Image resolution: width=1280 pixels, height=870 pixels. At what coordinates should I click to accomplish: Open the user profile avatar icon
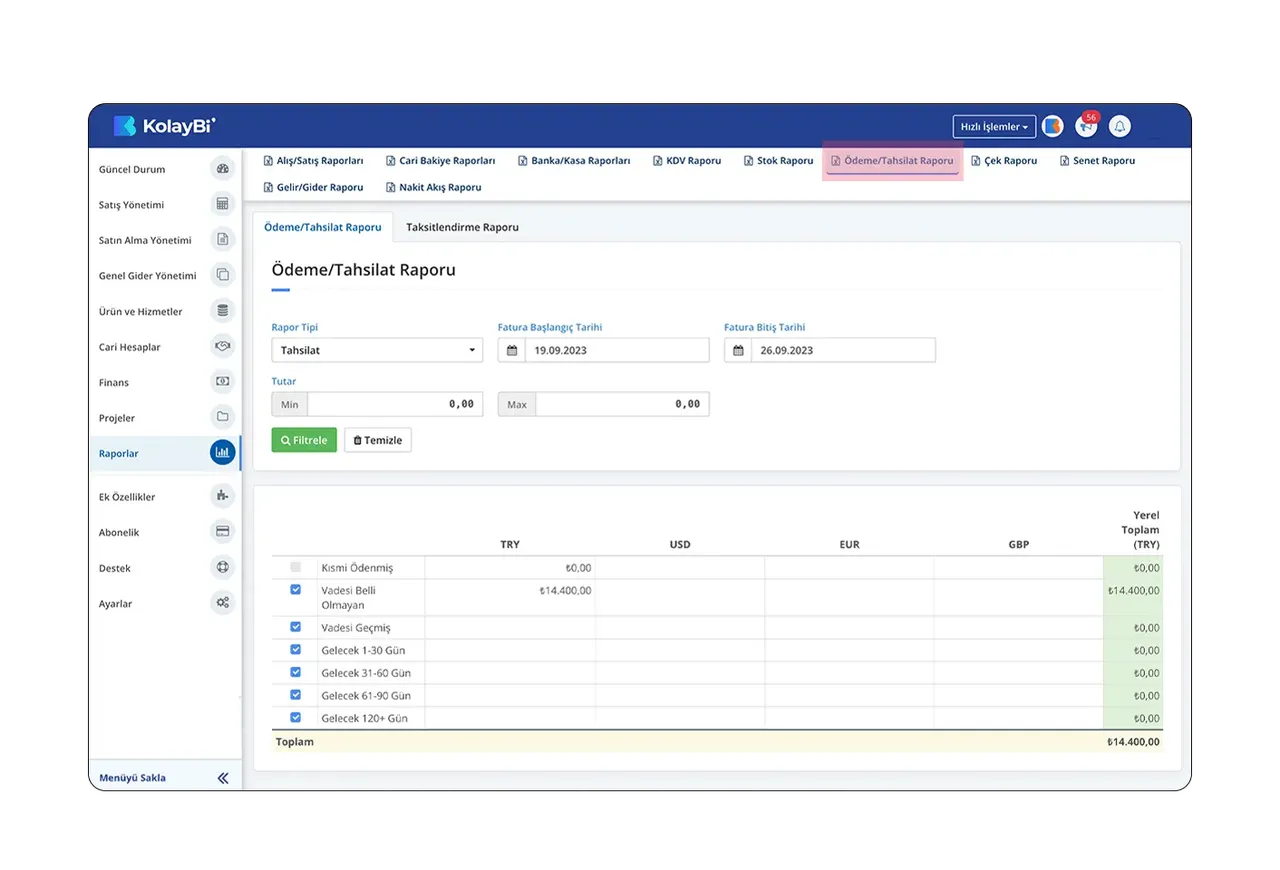pyautogui.click(x=1052, y=127)
